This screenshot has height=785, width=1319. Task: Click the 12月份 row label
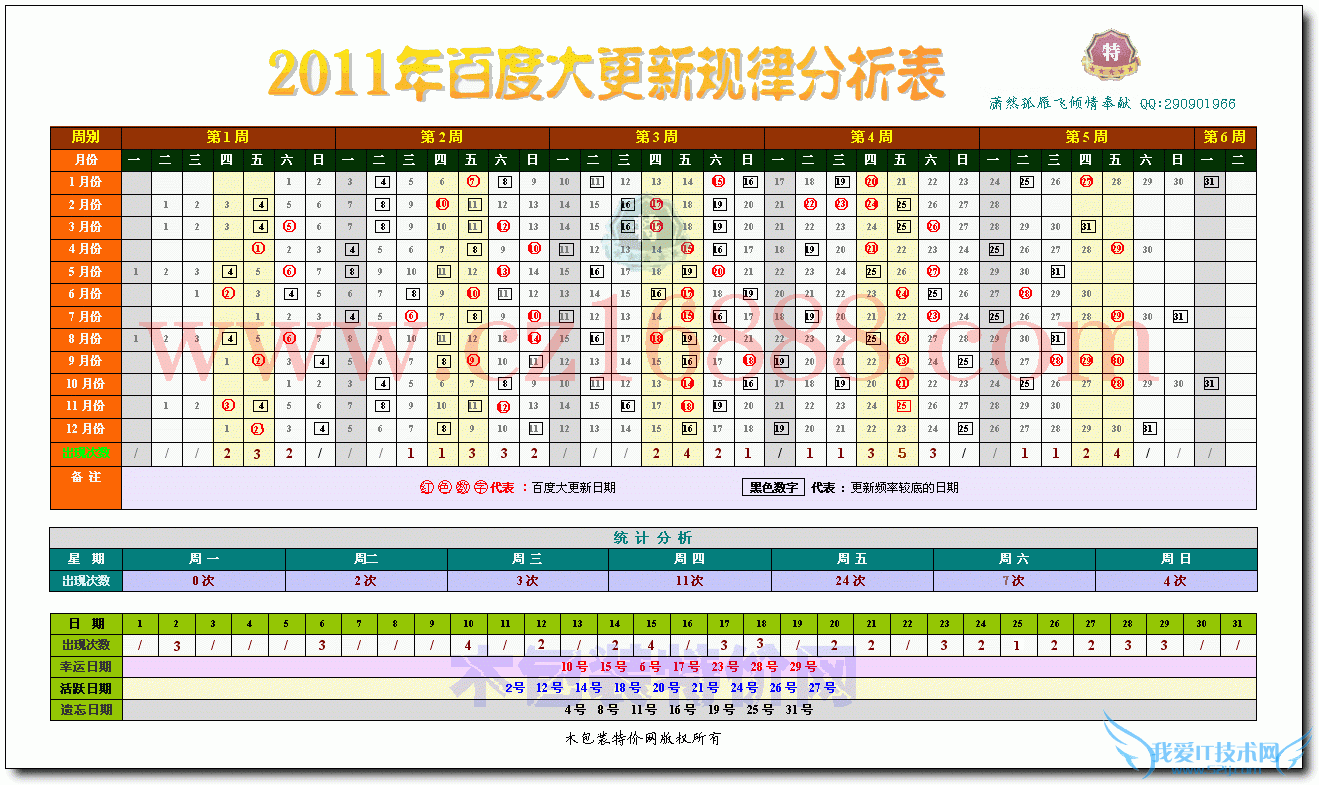[x=86, y=429]
